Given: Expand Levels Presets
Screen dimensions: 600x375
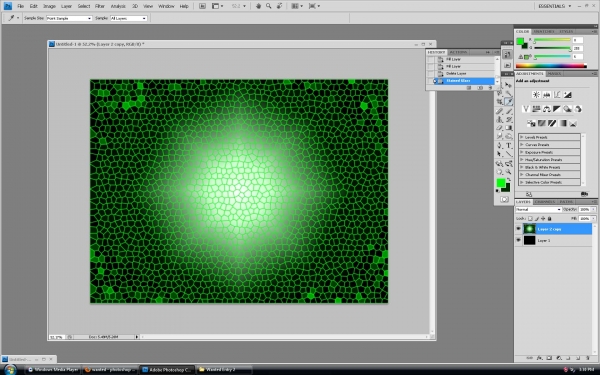Looking at the screenshot, I should [x=521, y=137].
